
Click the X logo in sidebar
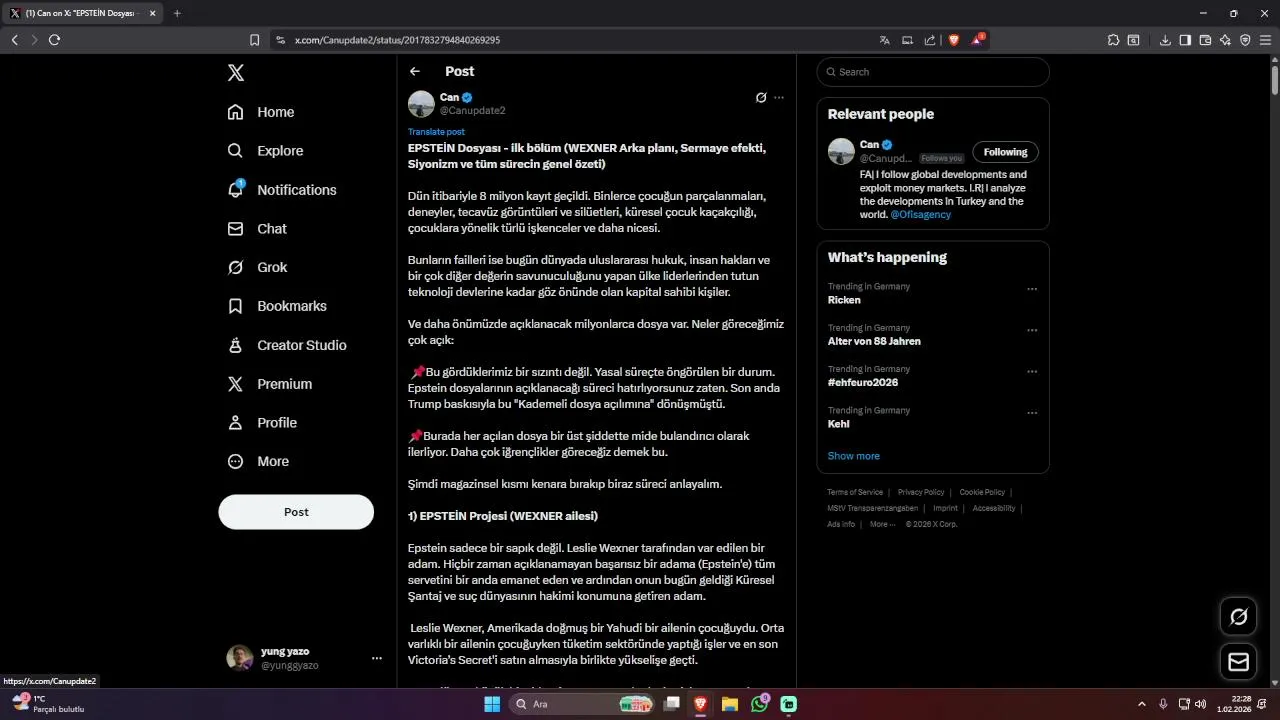pos(236,72)
